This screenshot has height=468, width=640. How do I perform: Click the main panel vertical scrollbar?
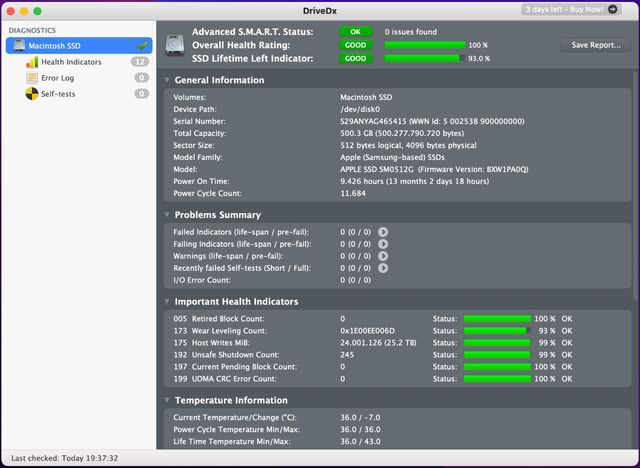click(x=635, y=184)
